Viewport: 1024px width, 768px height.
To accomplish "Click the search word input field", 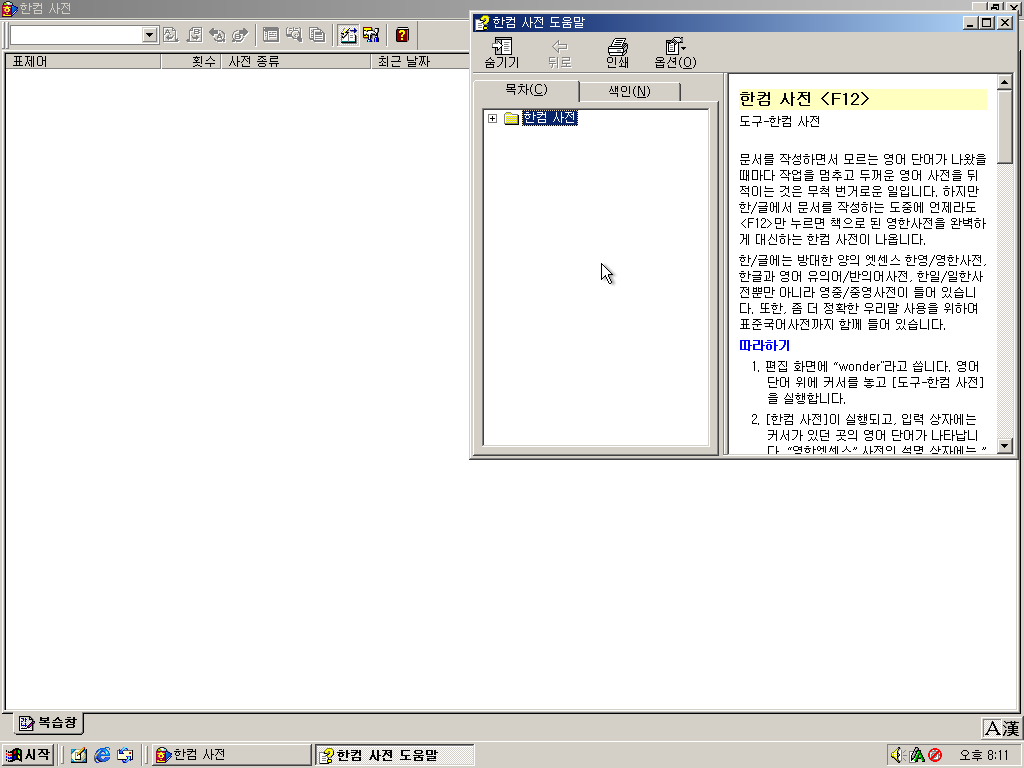I will [76, 35].
